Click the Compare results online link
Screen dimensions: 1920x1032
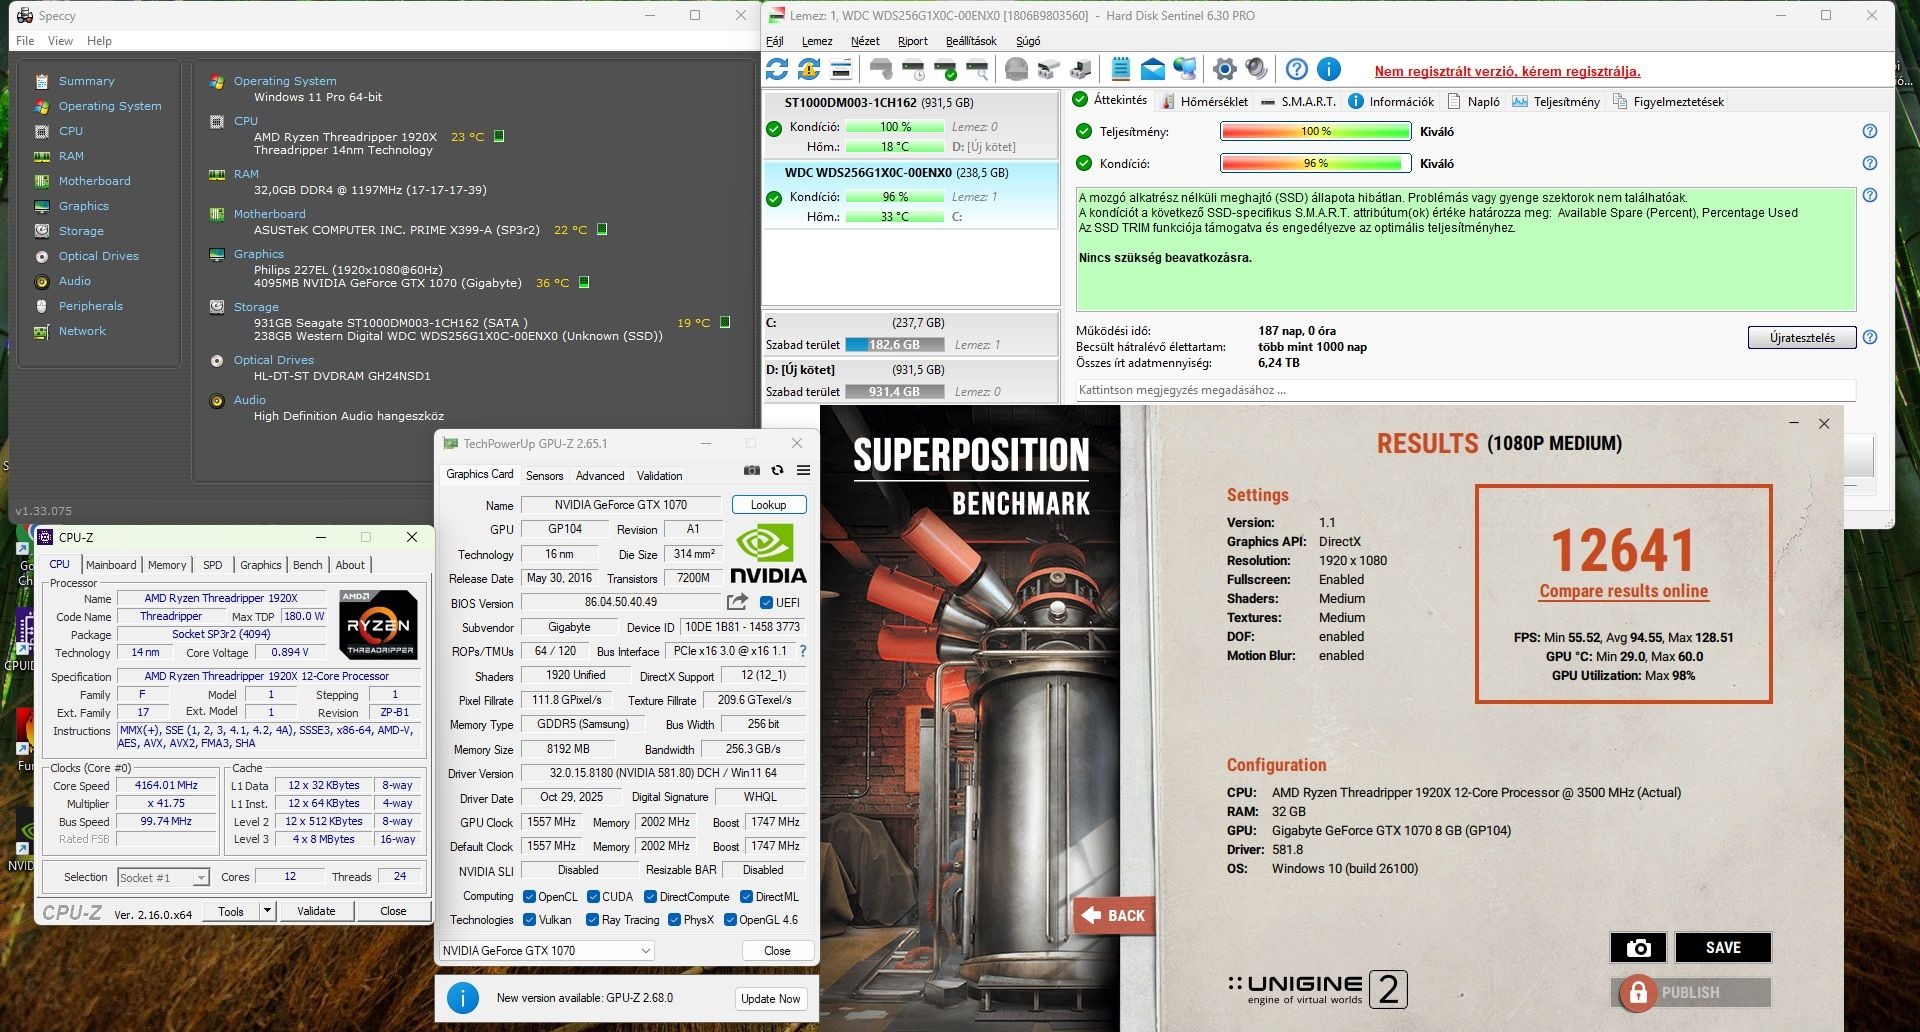pos(1624,591)
